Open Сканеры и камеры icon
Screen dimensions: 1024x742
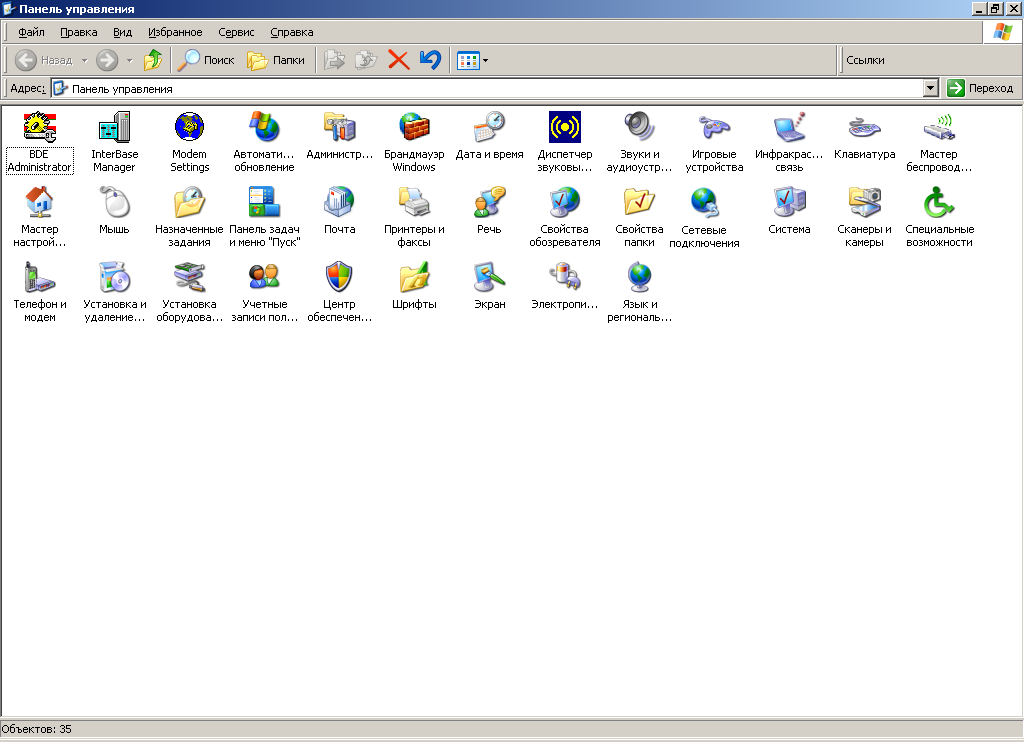(x=865, y=202)
